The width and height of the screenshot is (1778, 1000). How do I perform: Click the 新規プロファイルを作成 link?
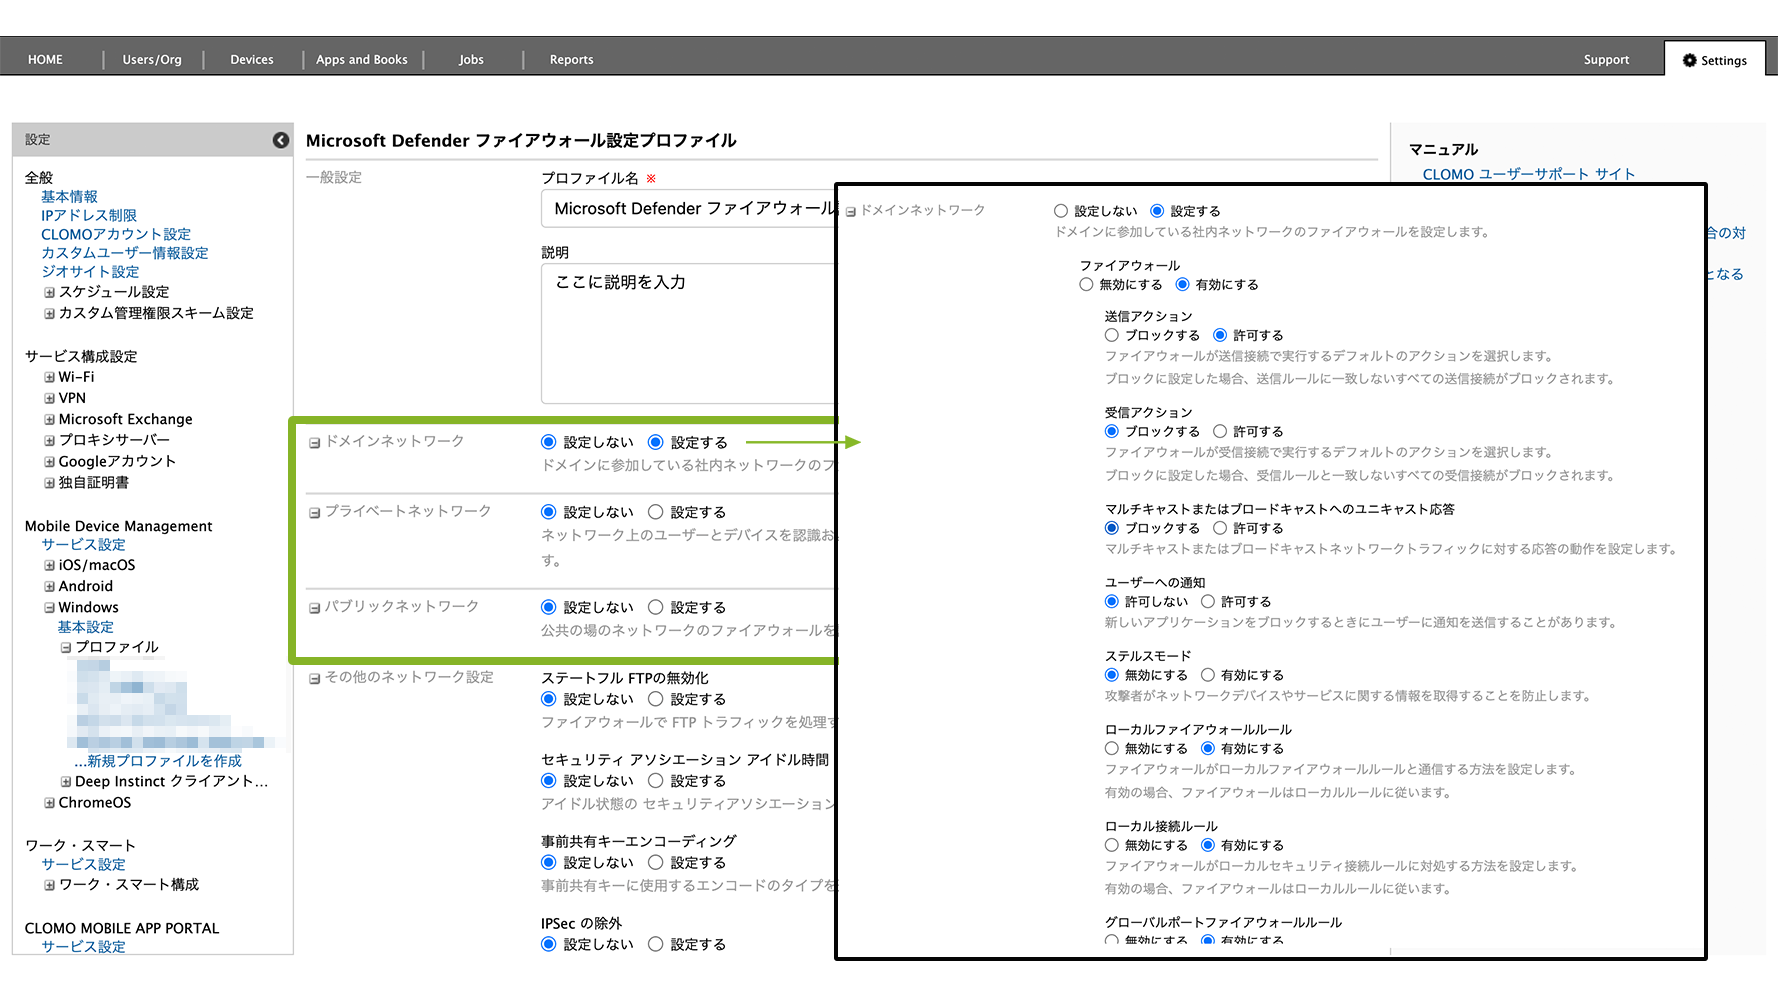(x=158, y=761)
